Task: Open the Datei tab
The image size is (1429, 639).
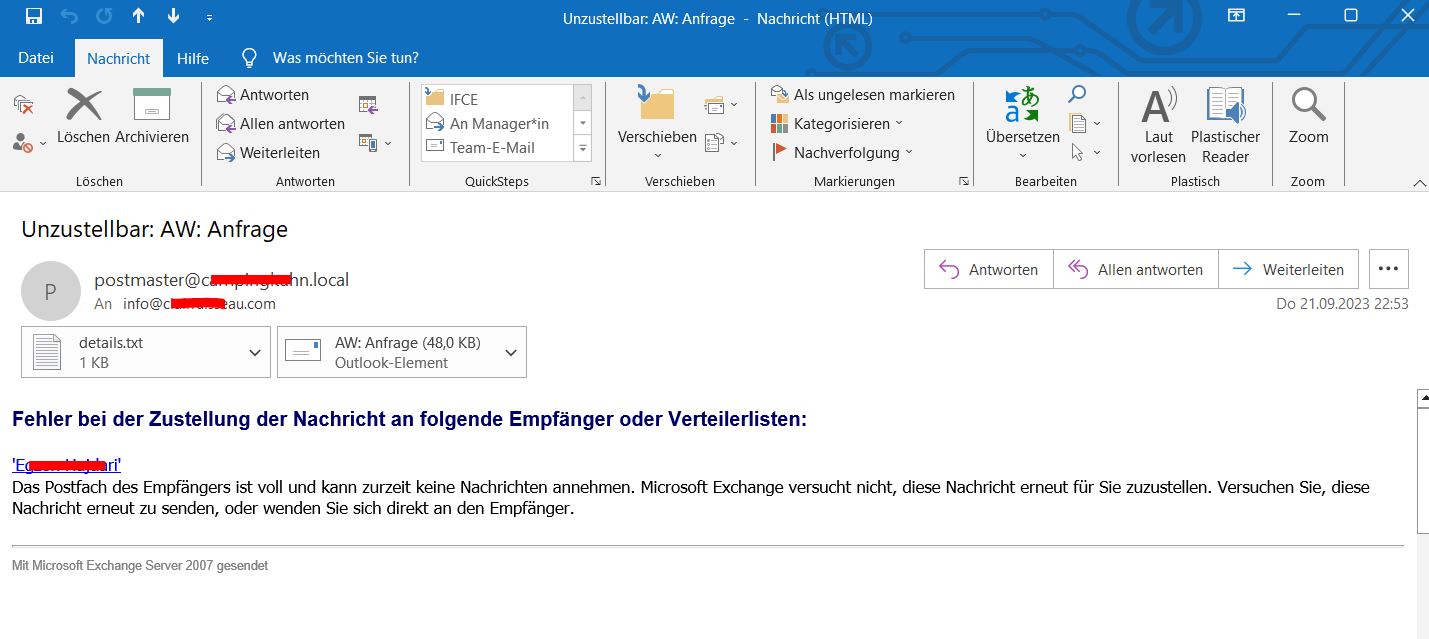Action: pos(36,58)
